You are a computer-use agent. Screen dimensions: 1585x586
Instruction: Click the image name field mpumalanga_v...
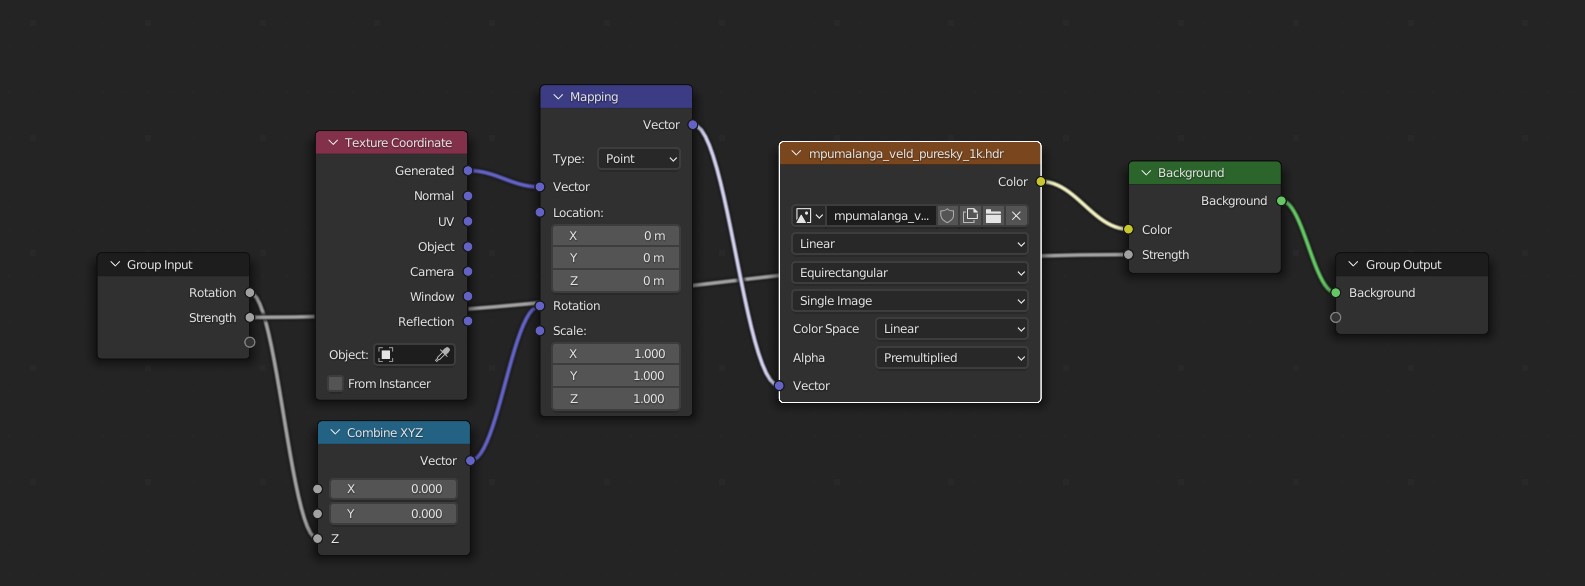click(x=880, y=216)
